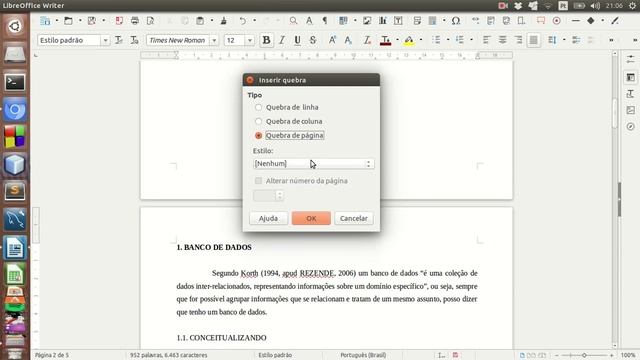Click Clone formatting paintbrush icon
The width and height of the screenshot is (640, 360).
[223, 20]
